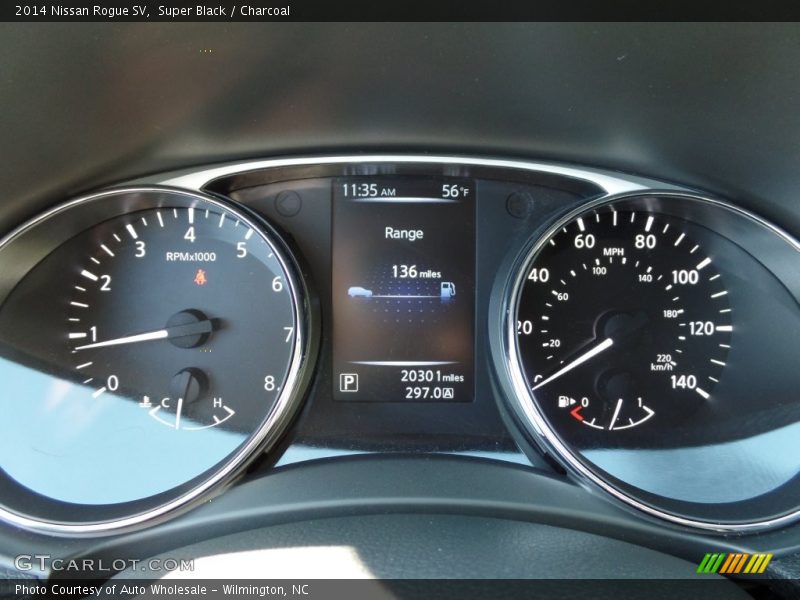
Task: Click the red empty zone on fuel gauge
Action: point(576,413)
